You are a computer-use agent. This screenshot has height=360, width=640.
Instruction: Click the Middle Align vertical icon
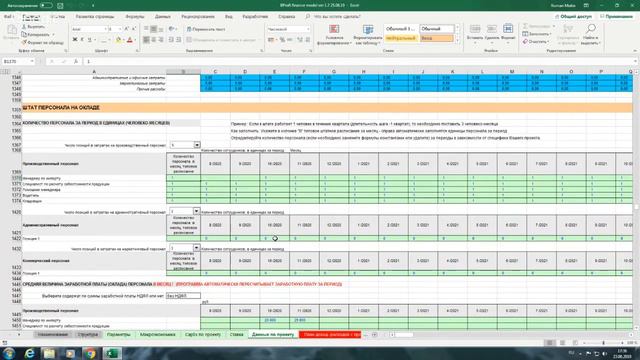tap(153, 29)
